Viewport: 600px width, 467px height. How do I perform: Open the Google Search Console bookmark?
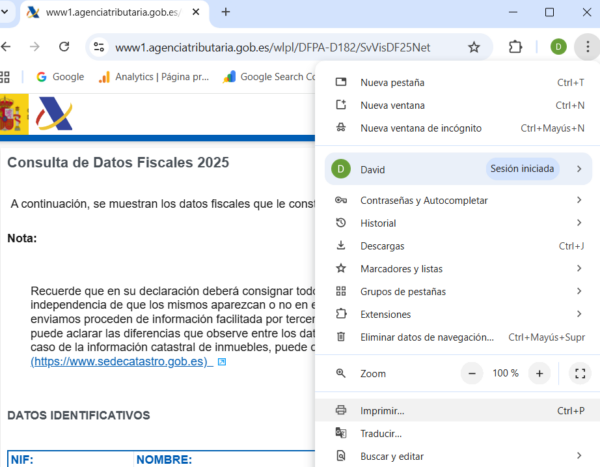click(269, 77)
